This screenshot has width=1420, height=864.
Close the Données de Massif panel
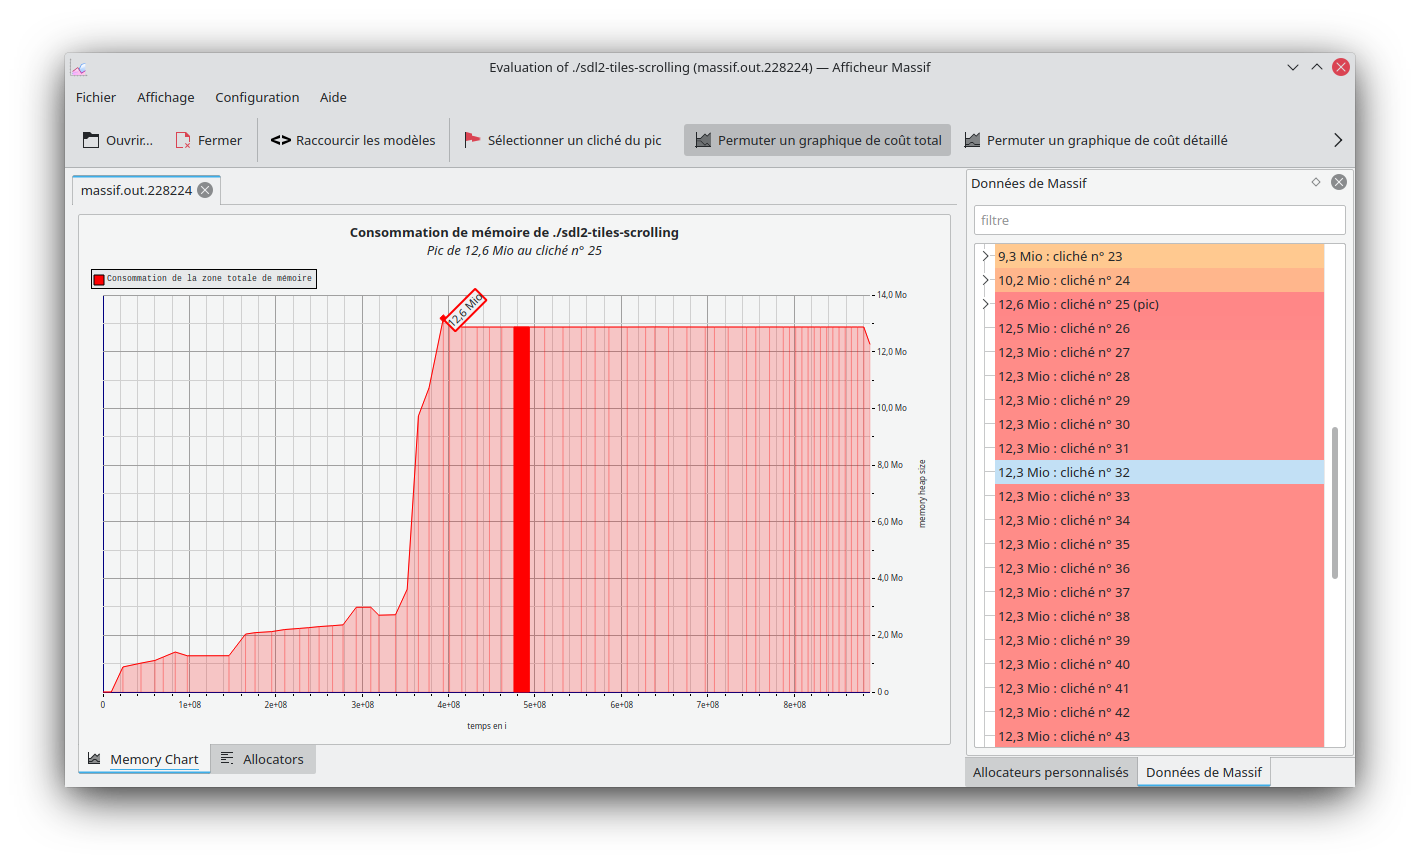click(1339, 182)
